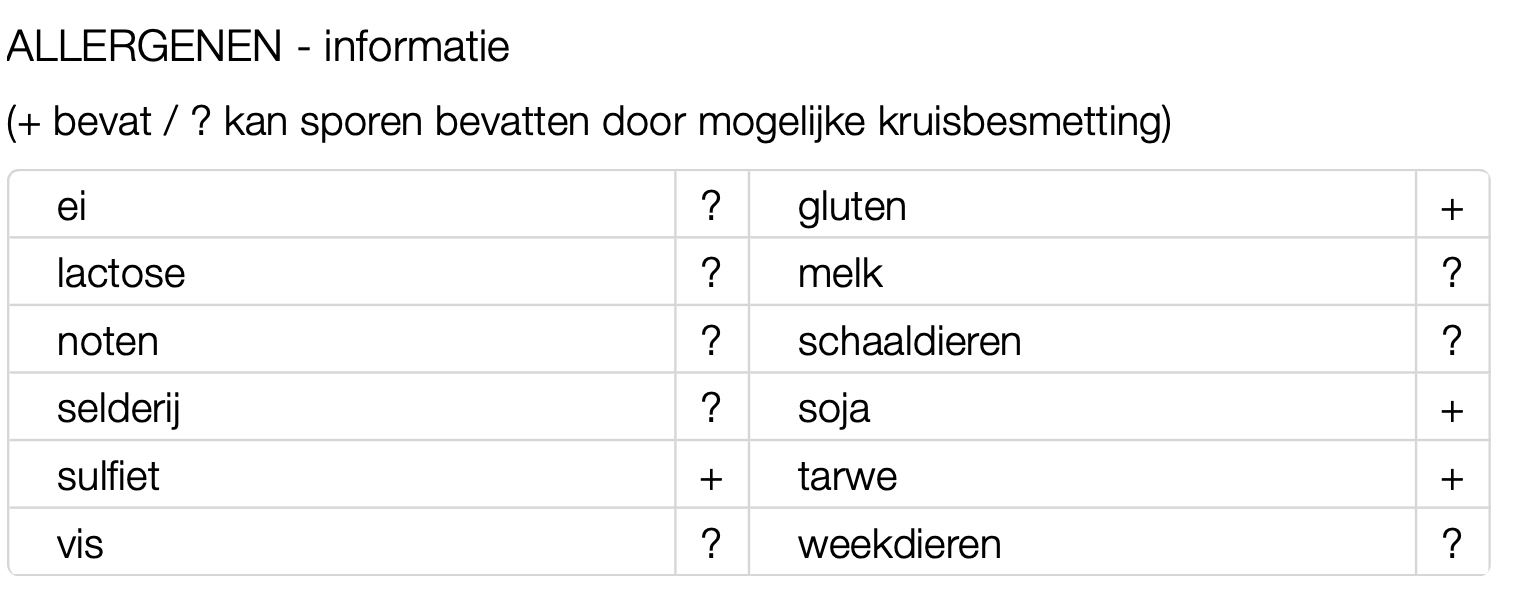Click the question mark next to ei
The width and height of the screenshot is (1518, 616).
click(711, 207)
